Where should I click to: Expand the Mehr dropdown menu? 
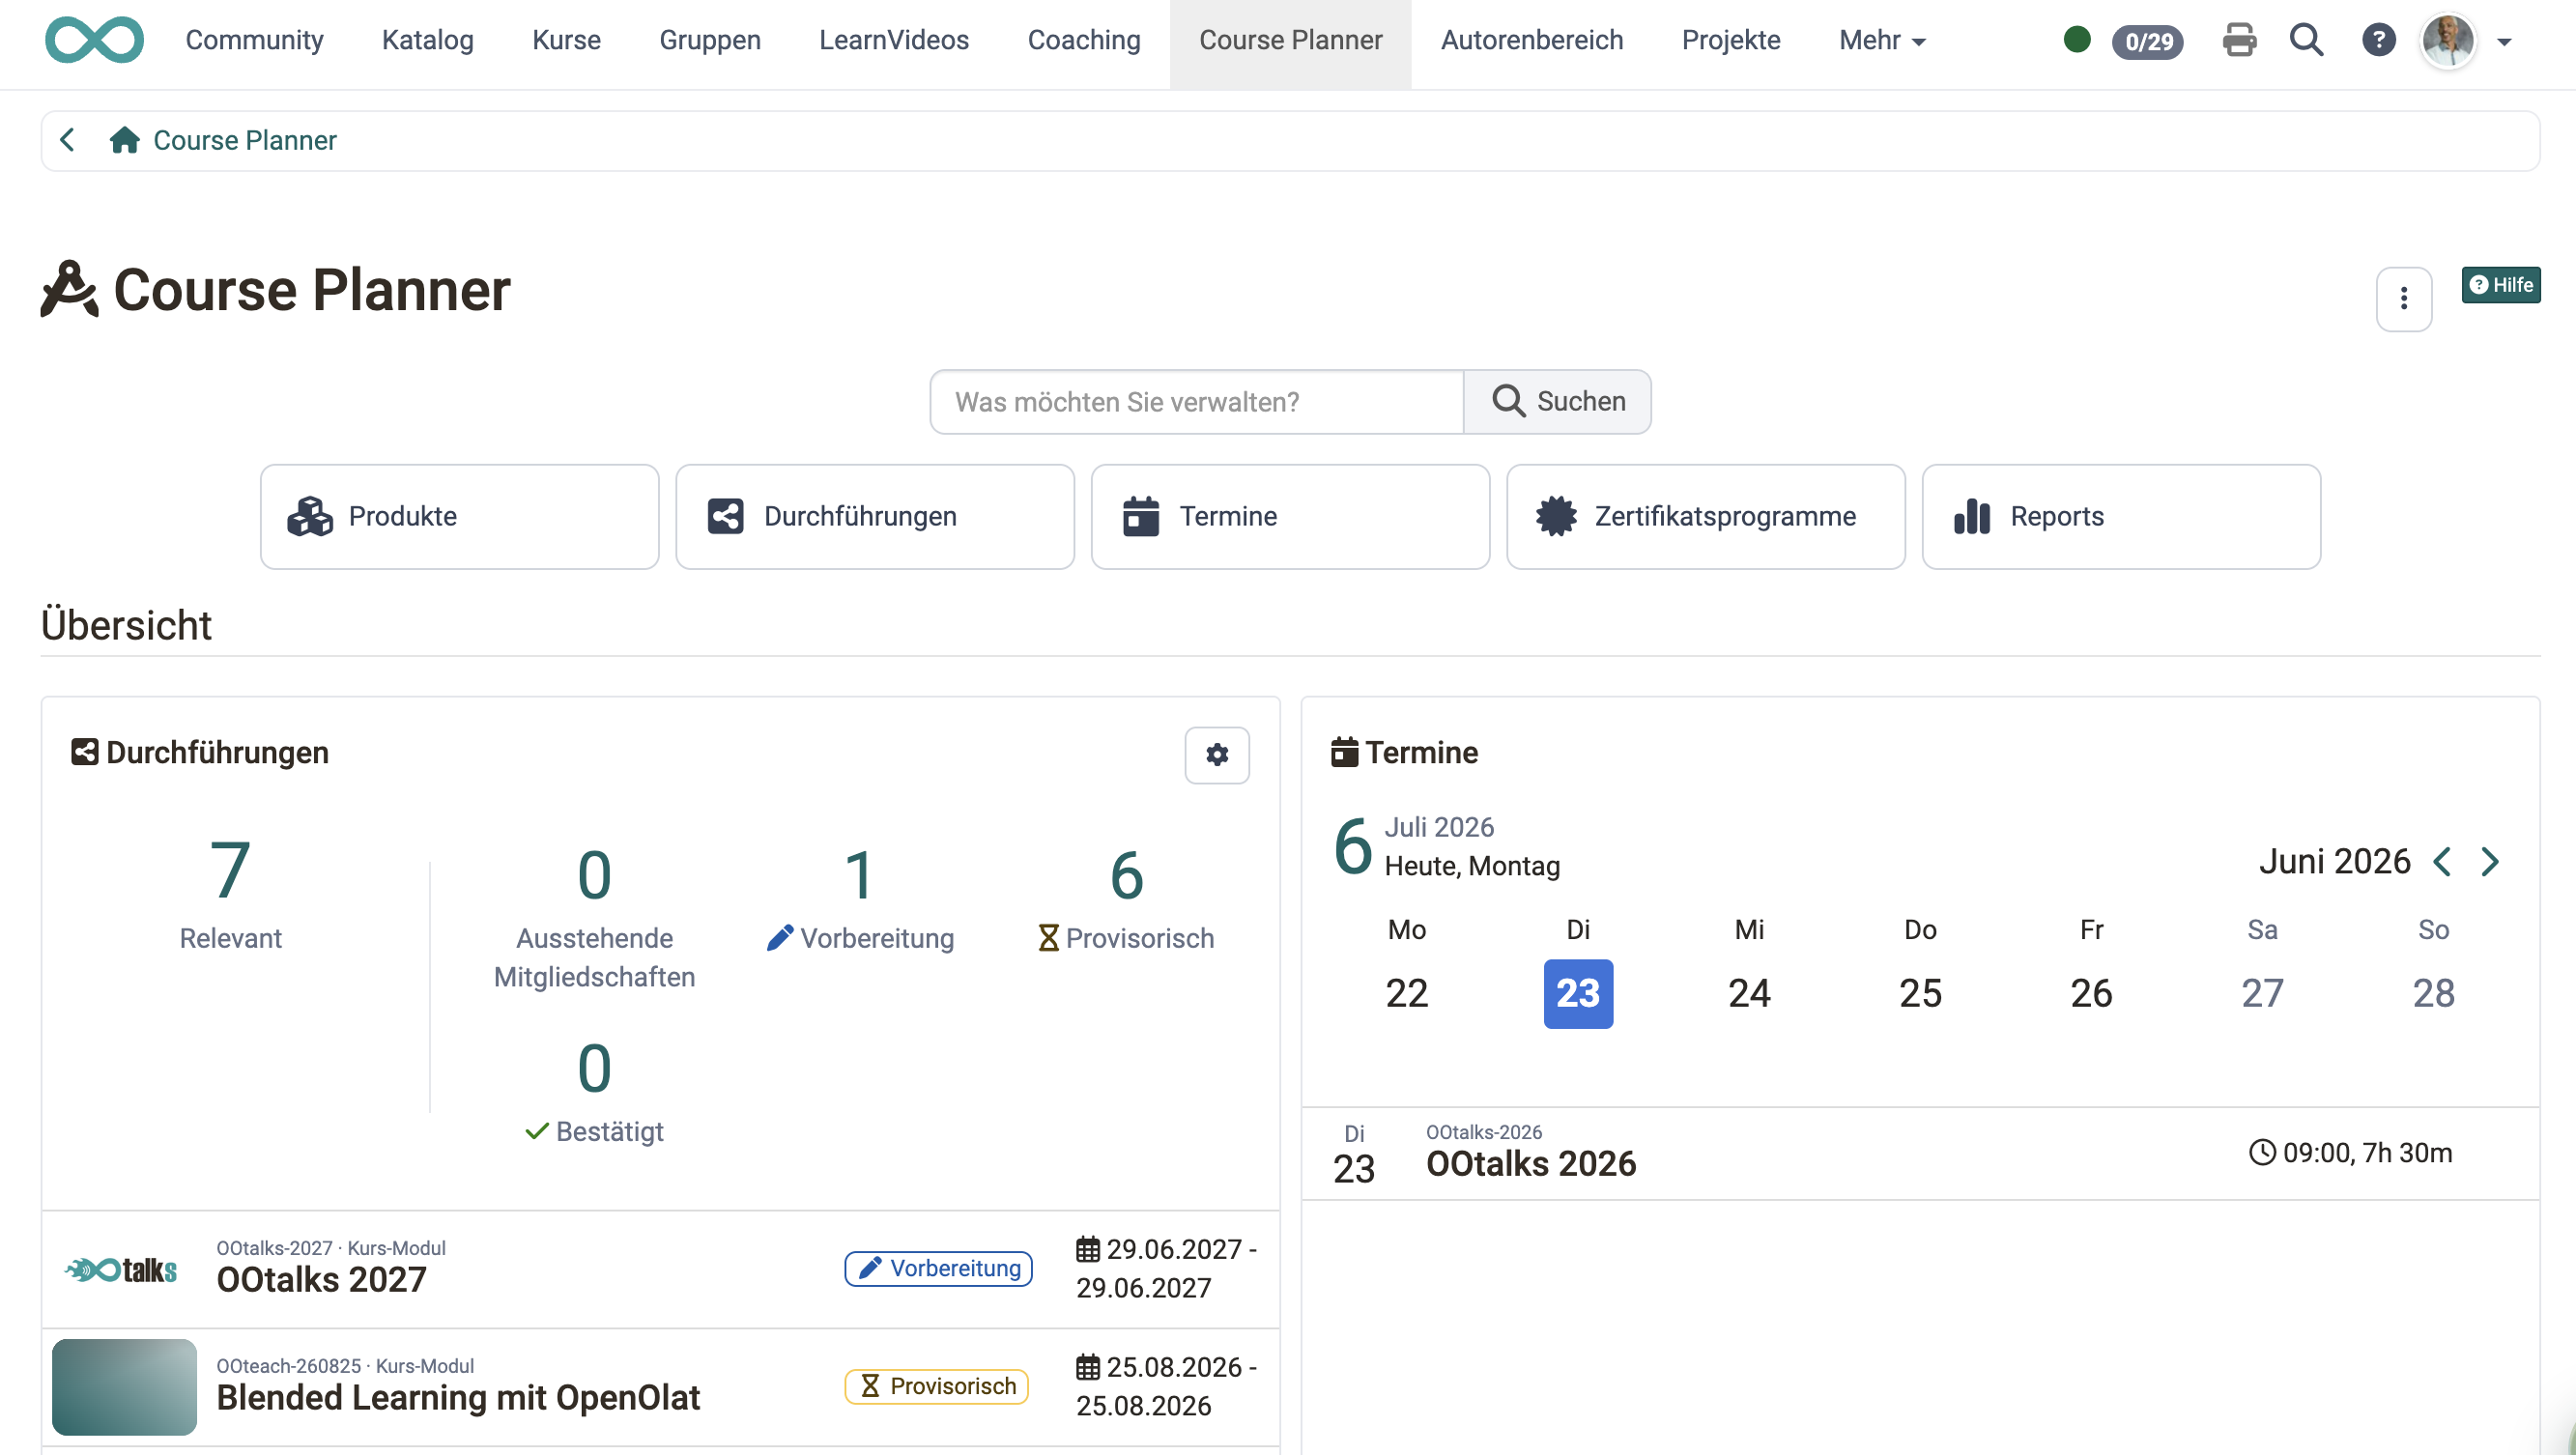(x=1882, y=40)
